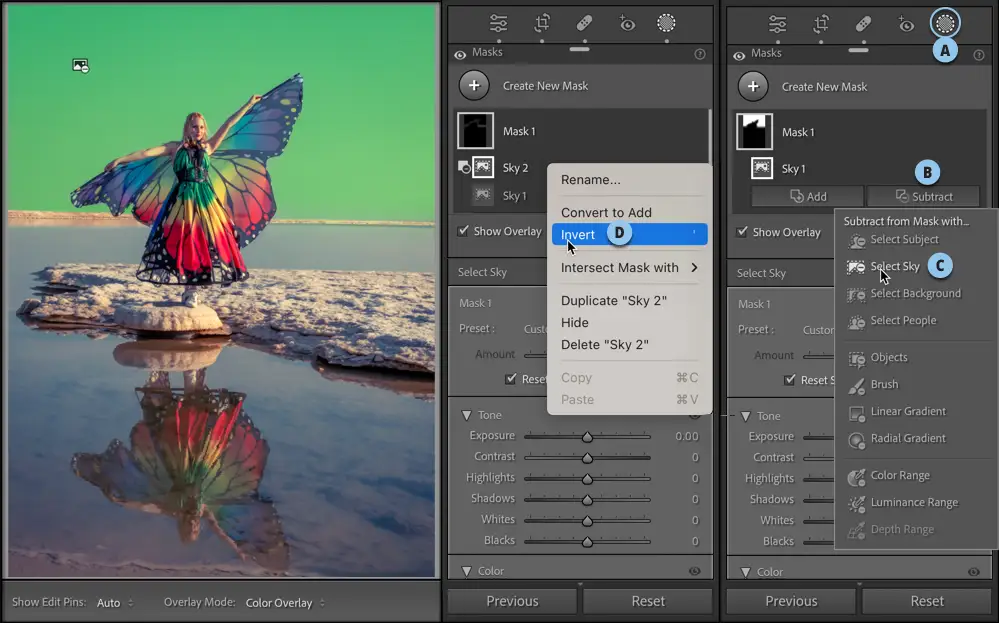Select Healing tool in right panel
Viewport: 999px width, 623px height.
click(863, 24)
